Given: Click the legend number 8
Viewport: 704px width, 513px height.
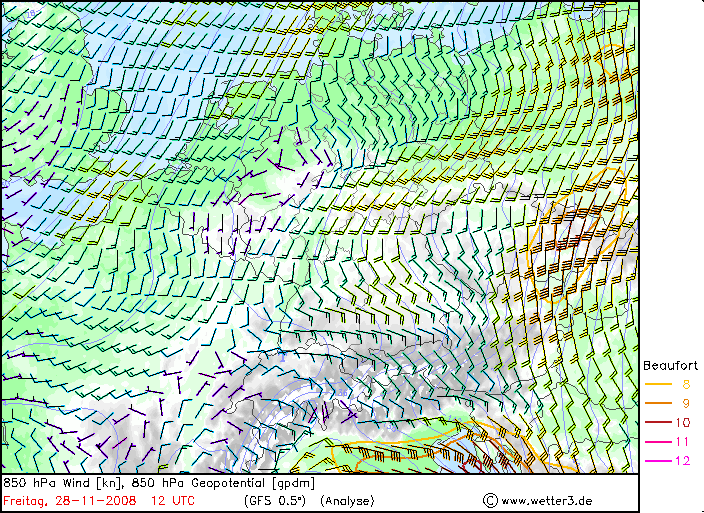Looking at the screenshot, I should [685, 384].
